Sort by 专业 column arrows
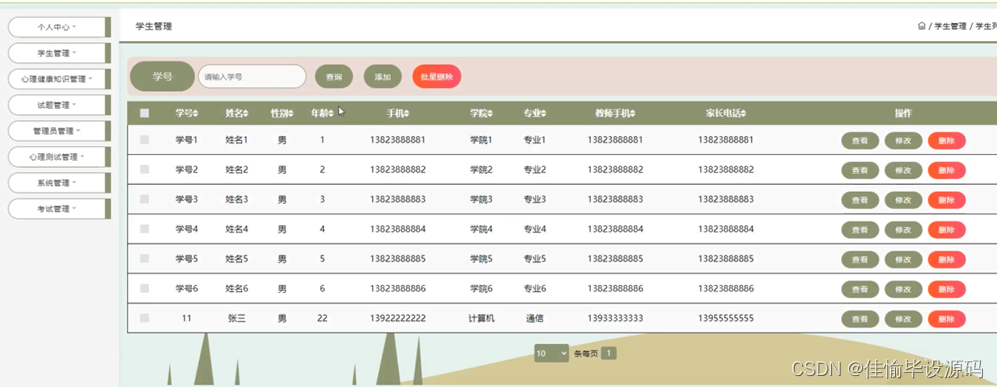Image resolution: width=998 pixels, height=388 pixels. click(x=543, y=114)
